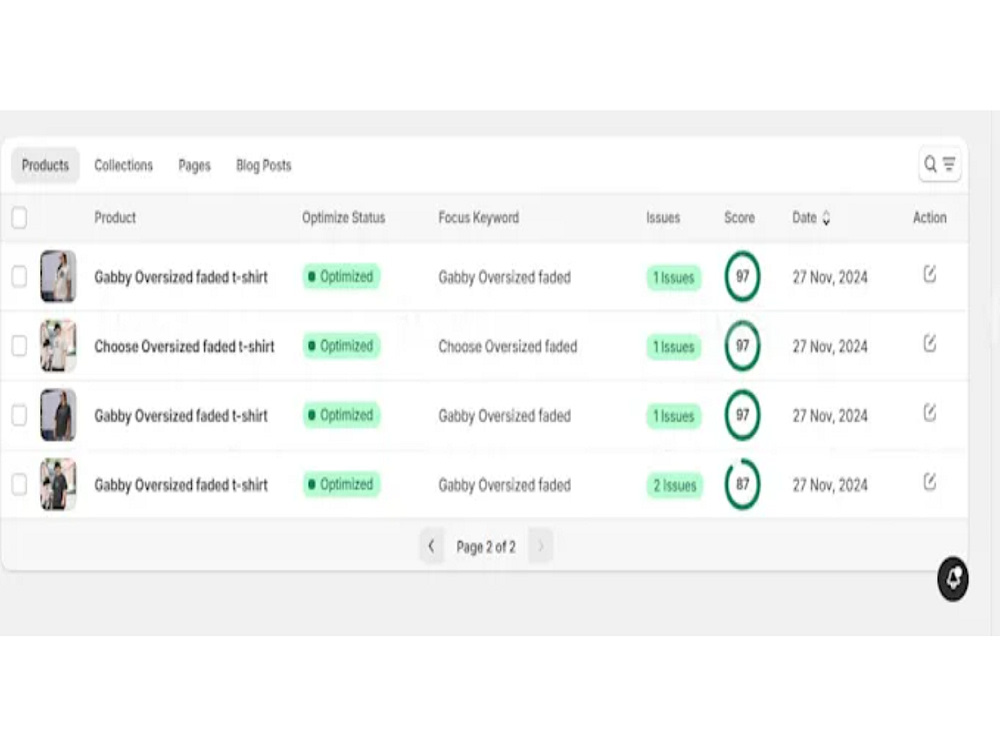Click the Product column header
The width and height of the screenshot is (1000, 750).
pos(115,217)
